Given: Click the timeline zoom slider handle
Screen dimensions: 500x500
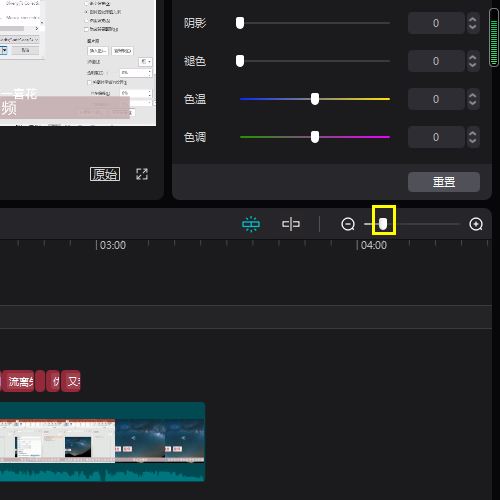Looking at the screenshot, I should click(383, 224).
